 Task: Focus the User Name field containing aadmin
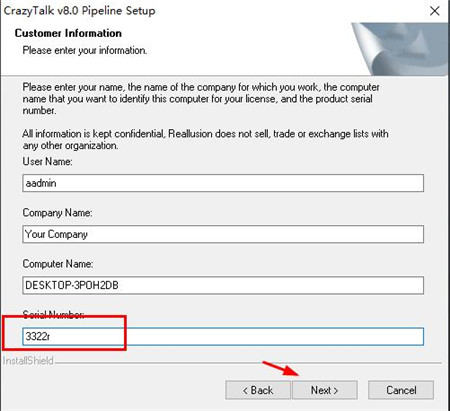click(x=223, y=183)
